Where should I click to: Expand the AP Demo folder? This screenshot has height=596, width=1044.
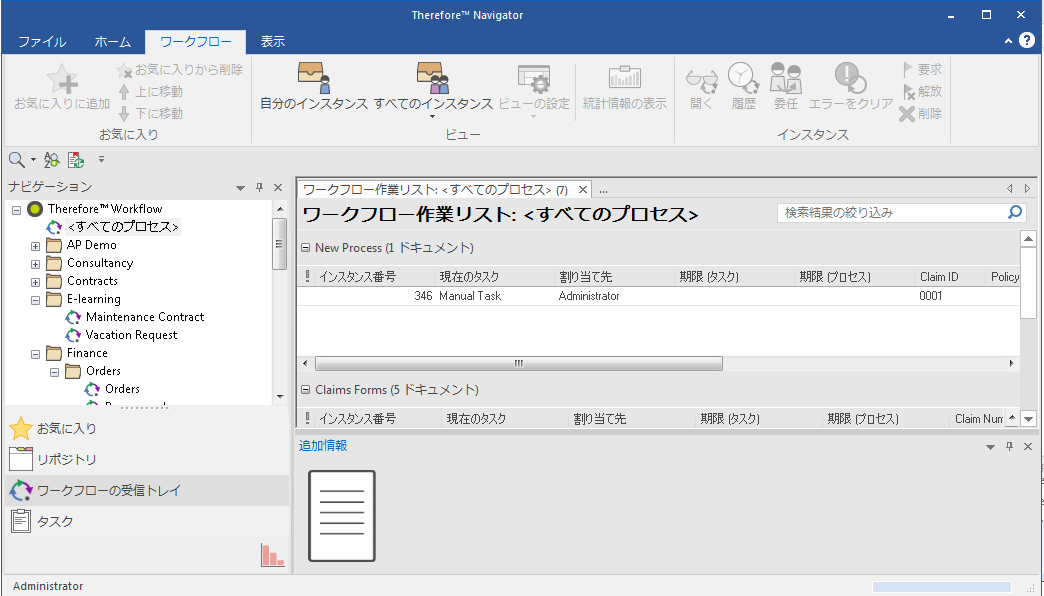(x=36, y=246)
